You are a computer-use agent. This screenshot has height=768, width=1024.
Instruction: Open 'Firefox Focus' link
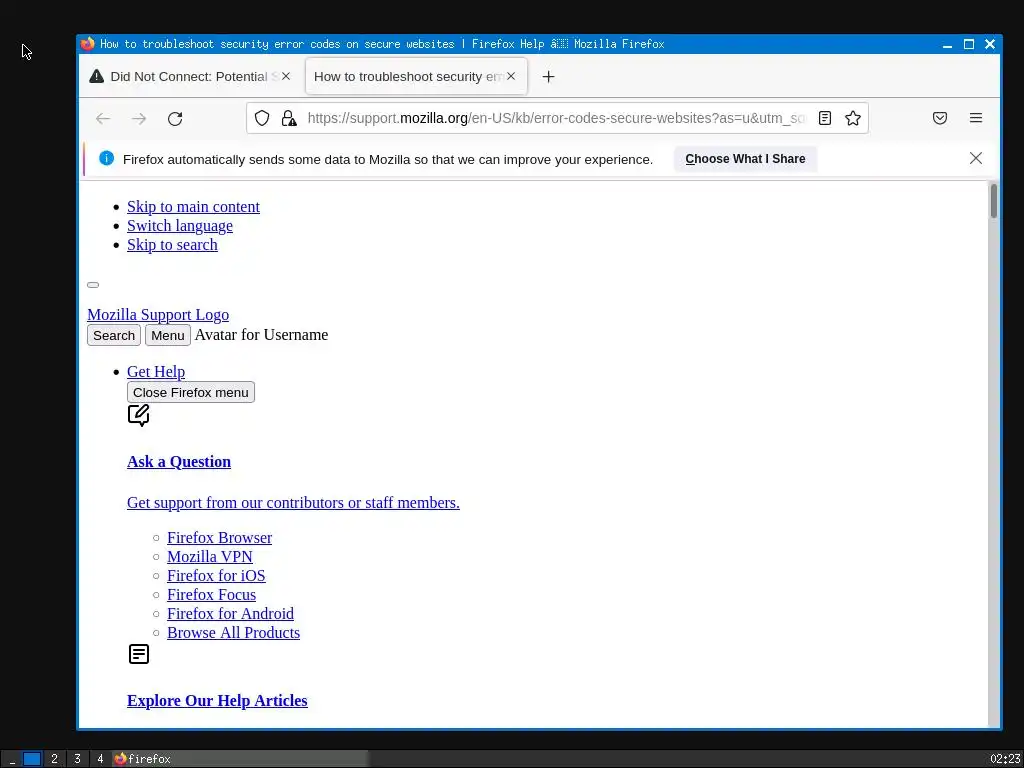click(x=212, y=594)
